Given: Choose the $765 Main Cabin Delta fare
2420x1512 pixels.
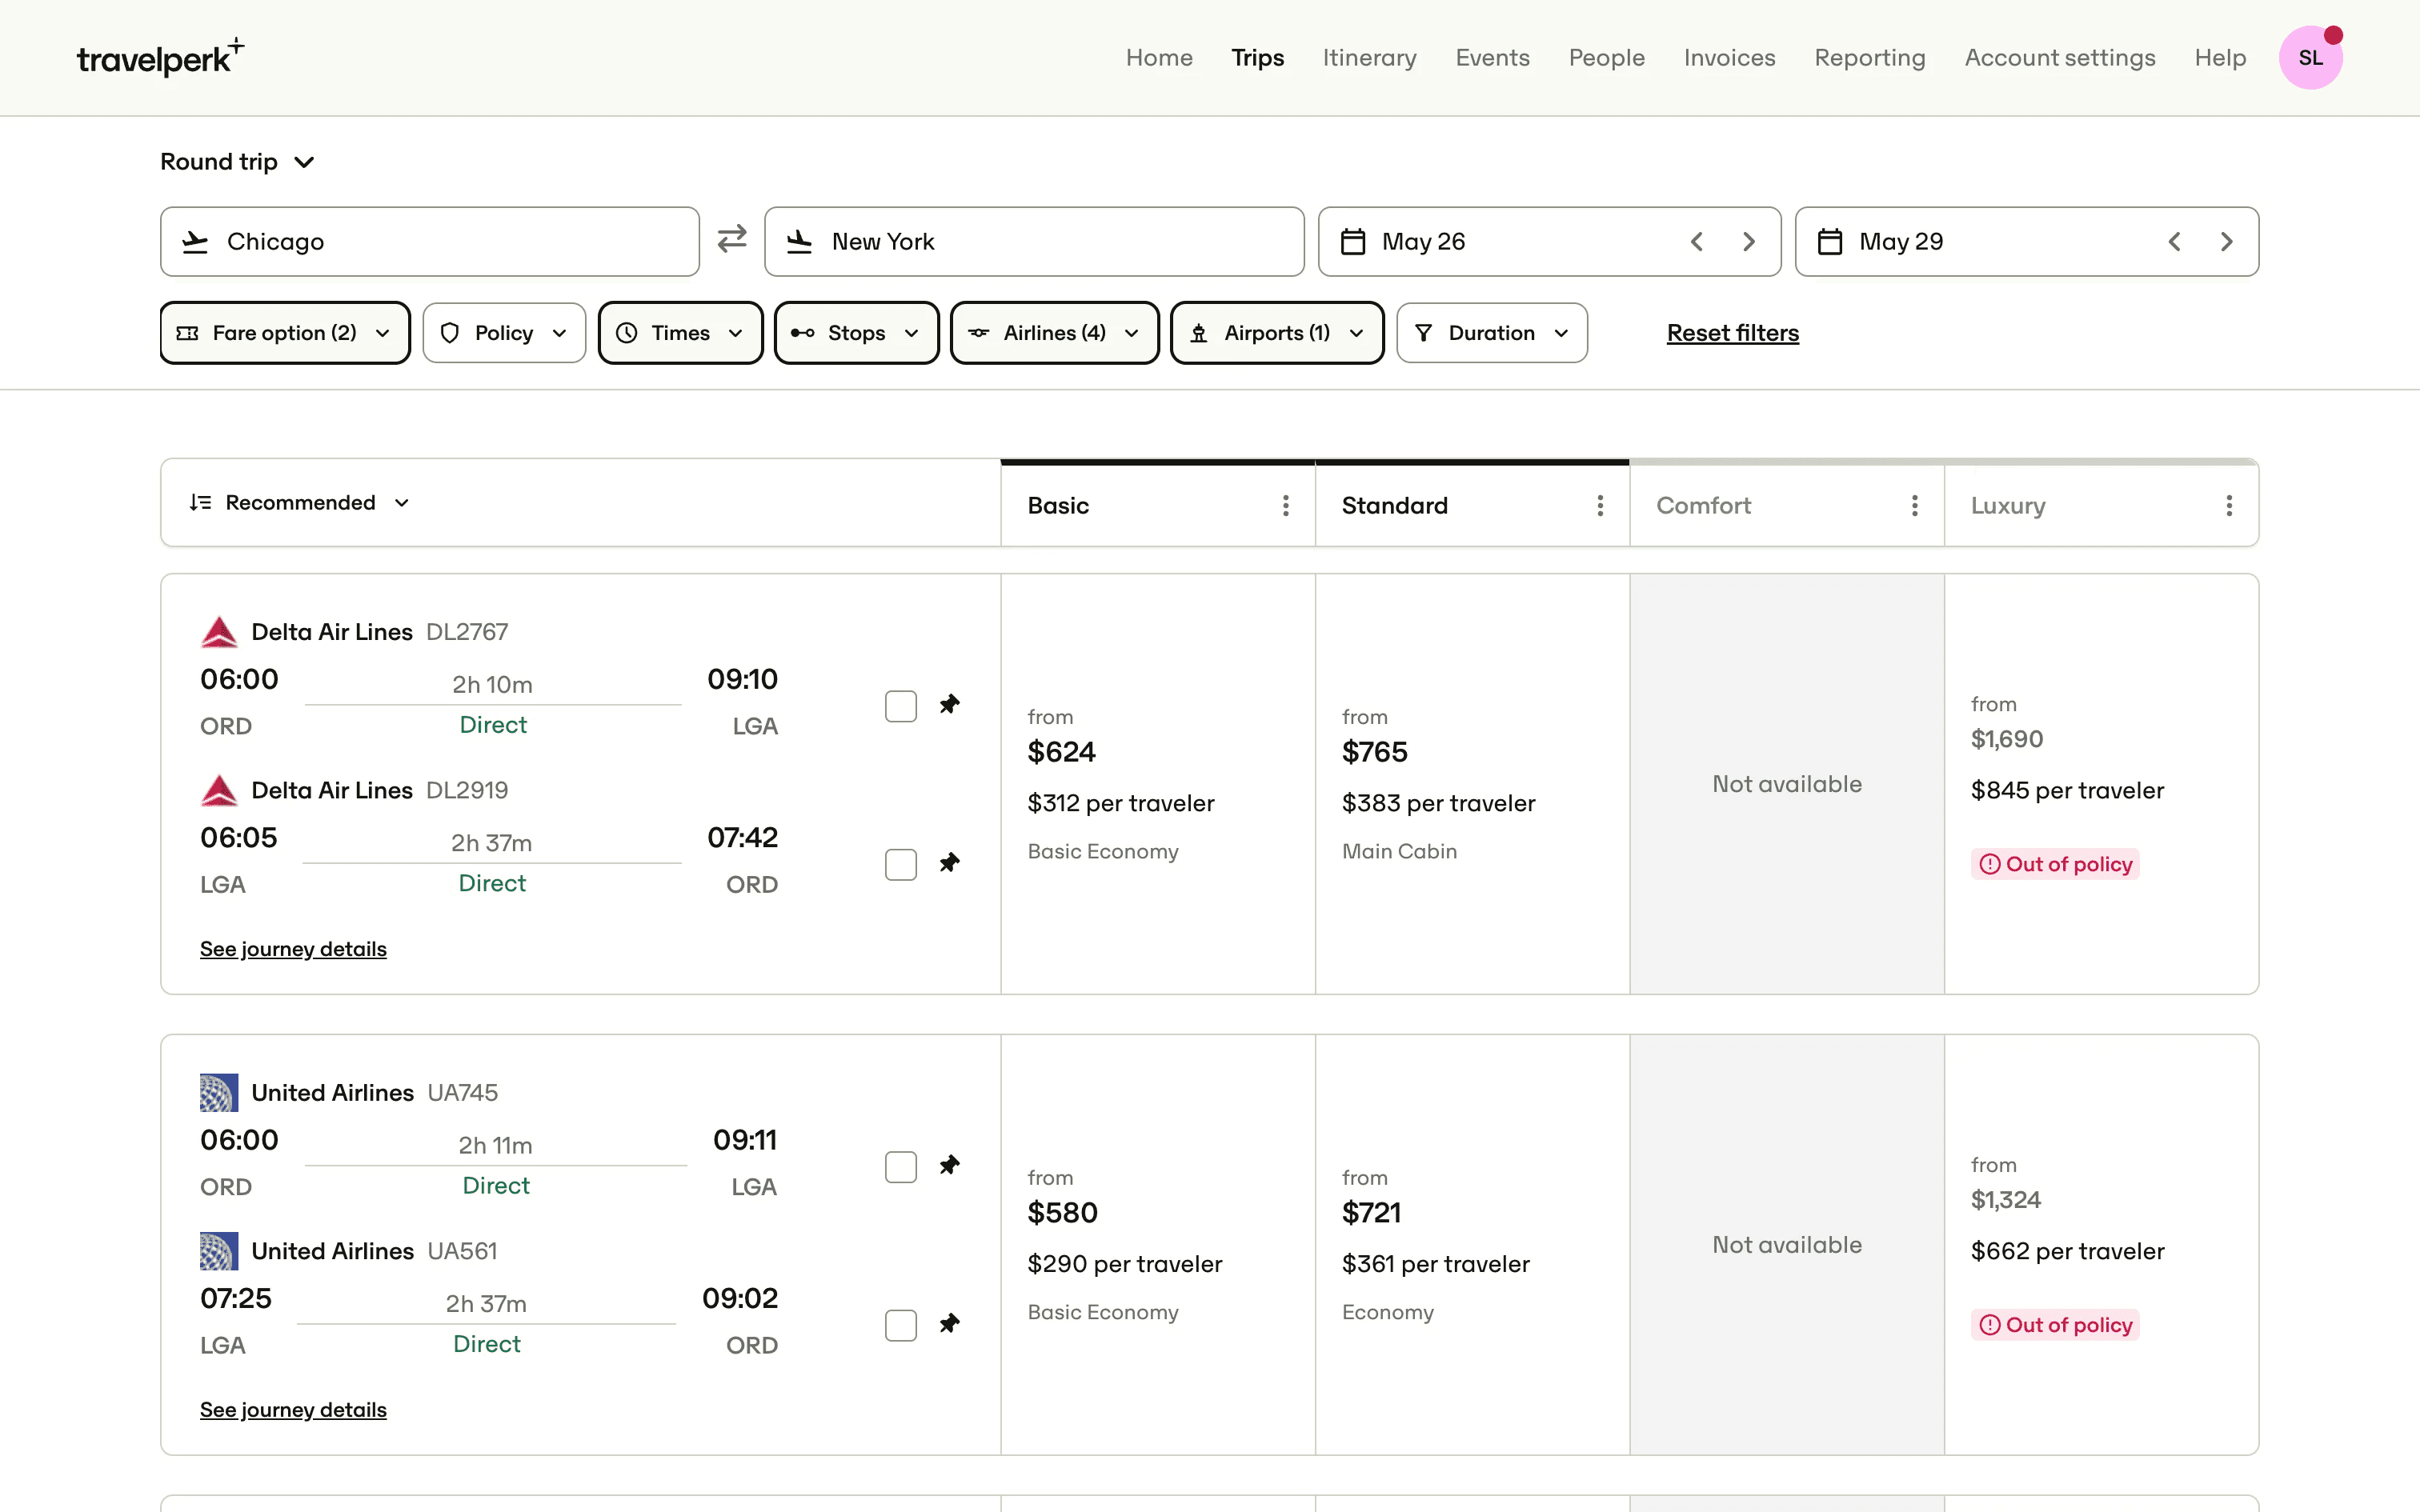Looking at the screenshot, I should click(1472, 784).
